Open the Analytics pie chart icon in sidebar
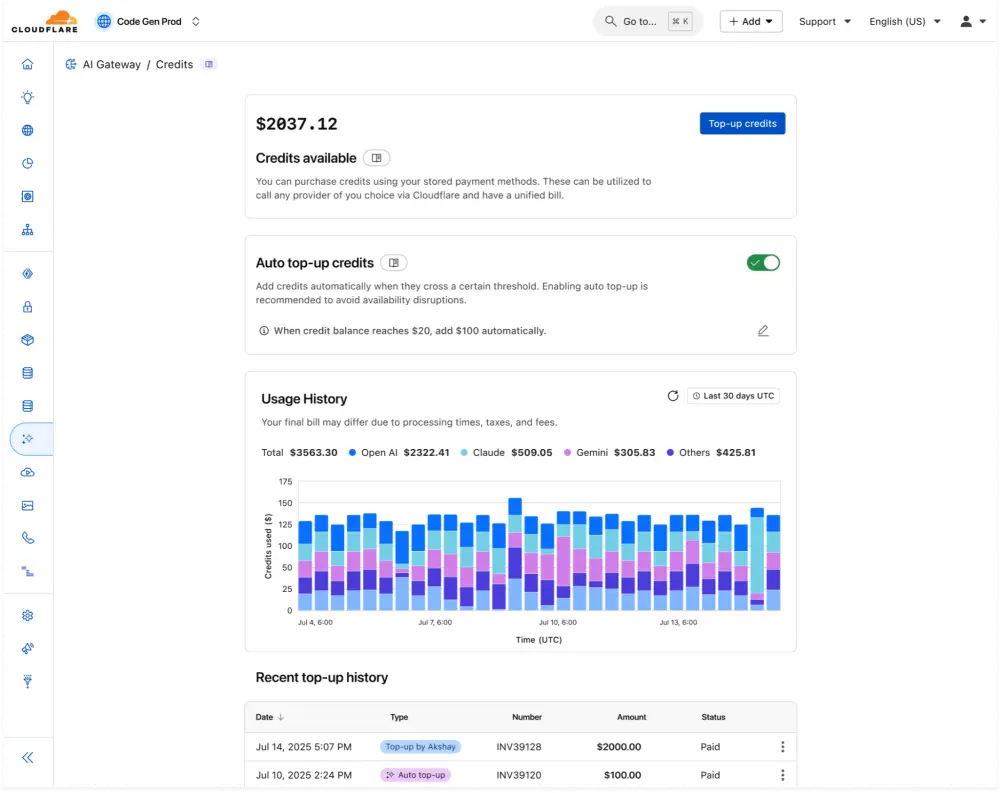The height and width of the screenshot is (793, 1000). 28,163
